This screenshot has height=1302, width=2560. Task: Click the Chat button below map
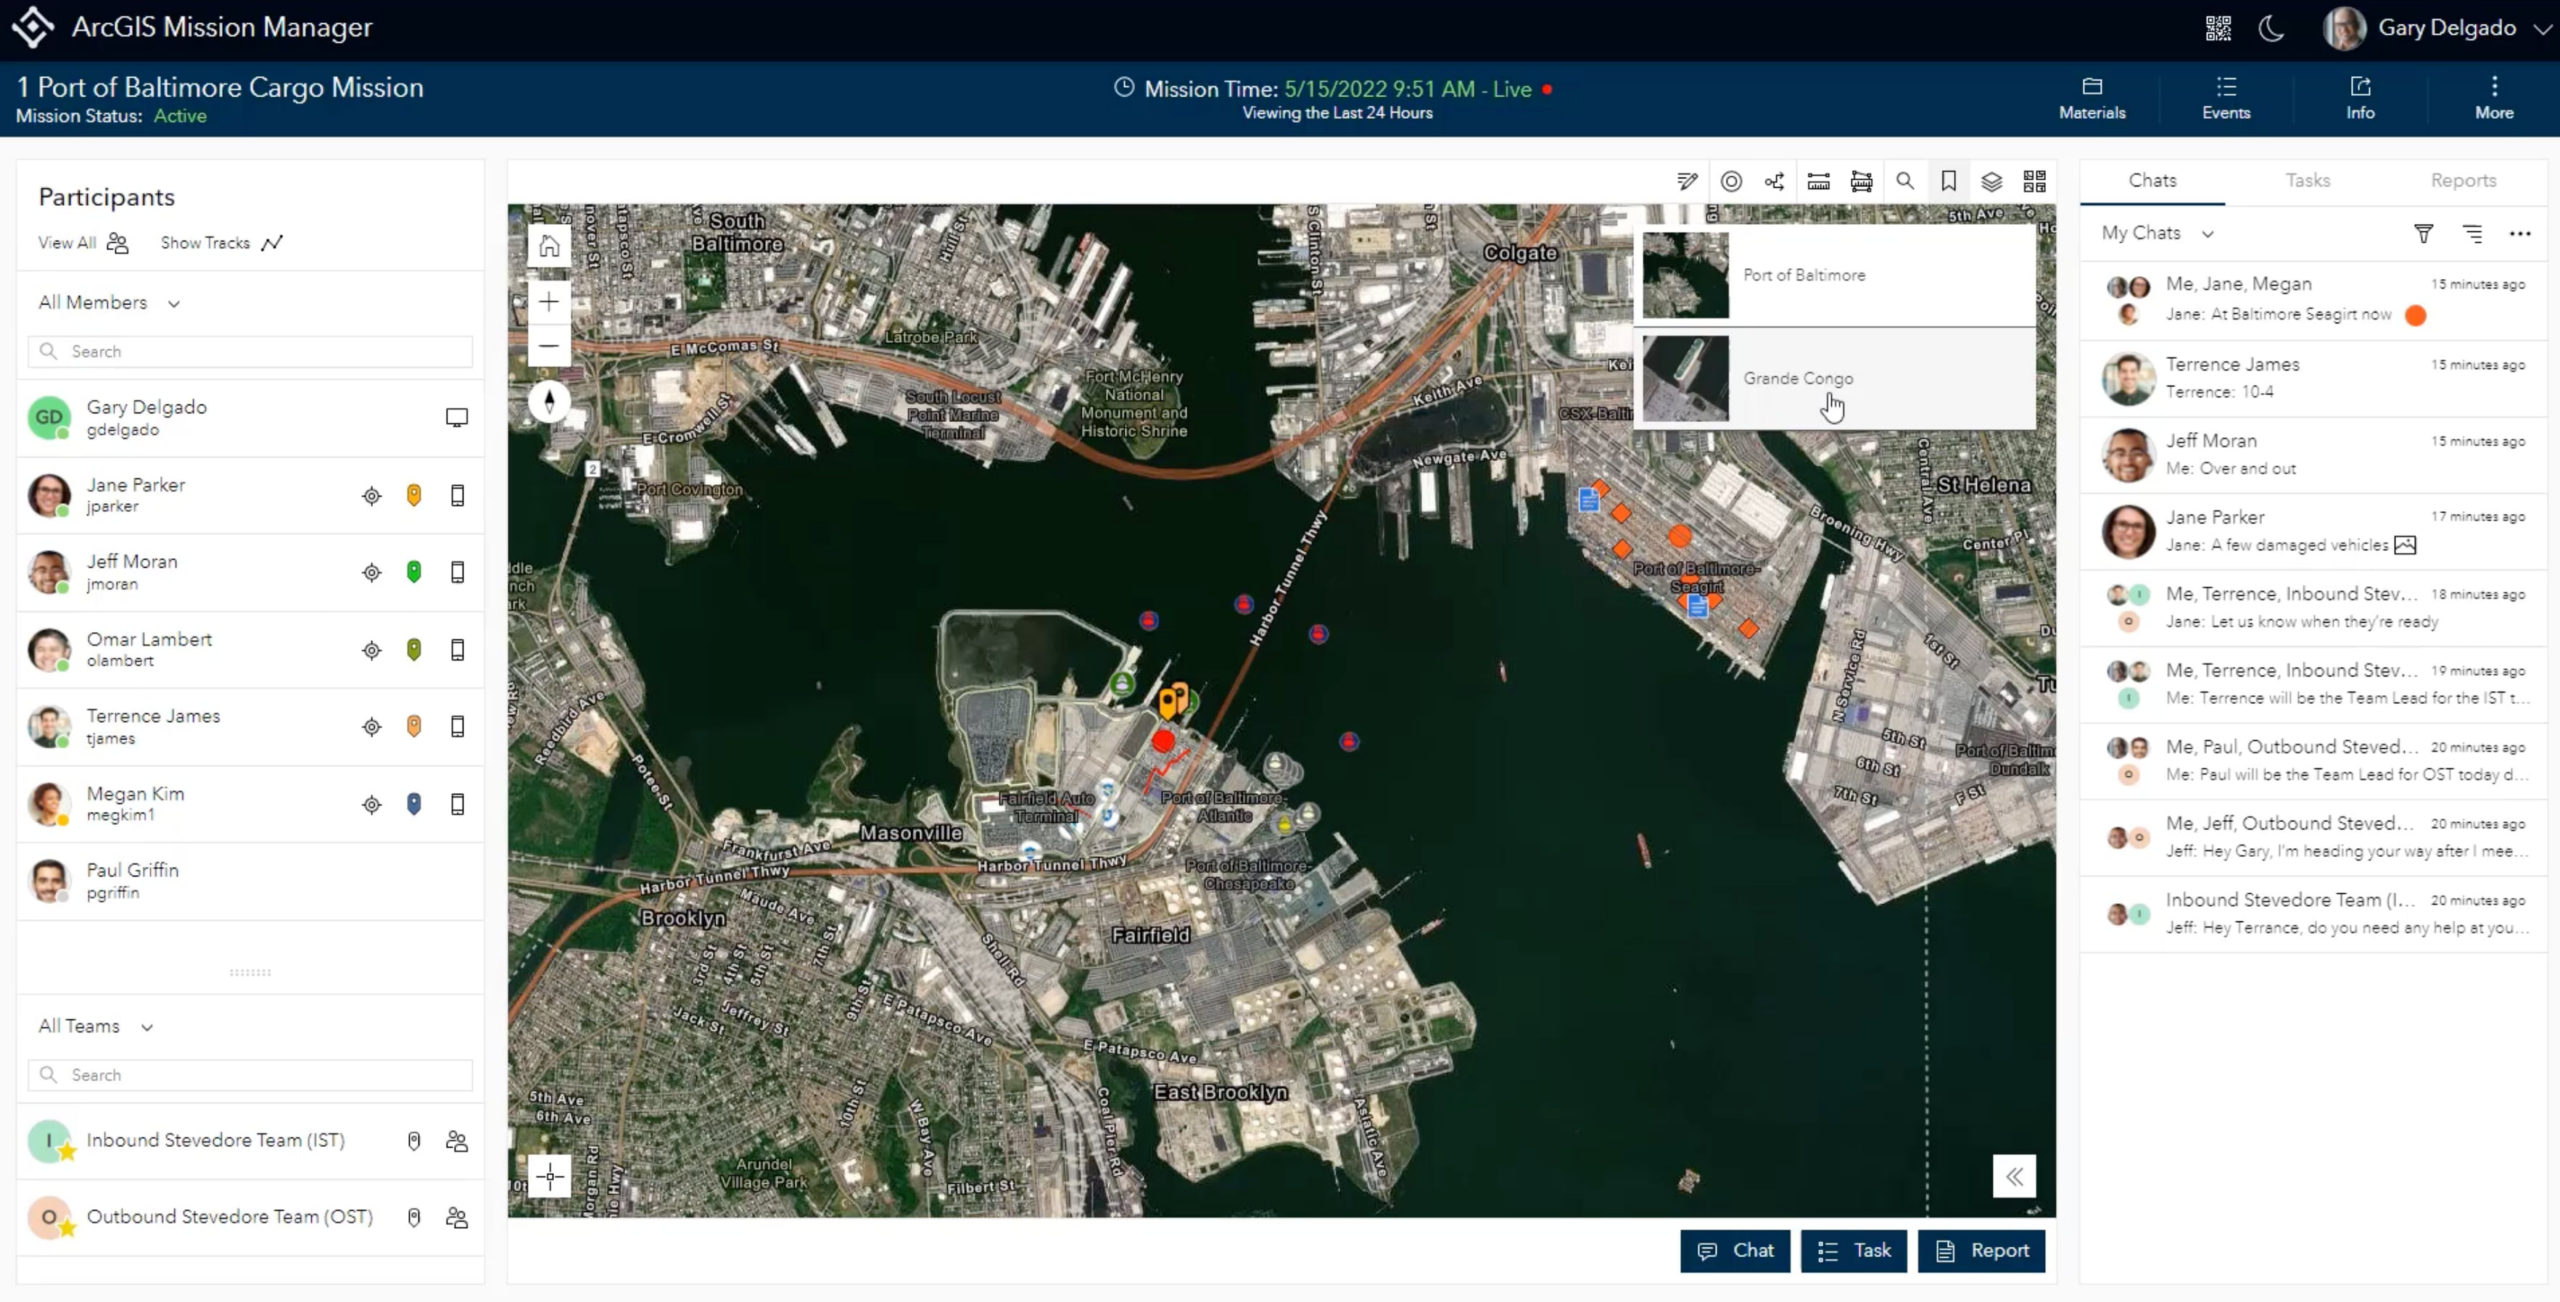1734,1251
